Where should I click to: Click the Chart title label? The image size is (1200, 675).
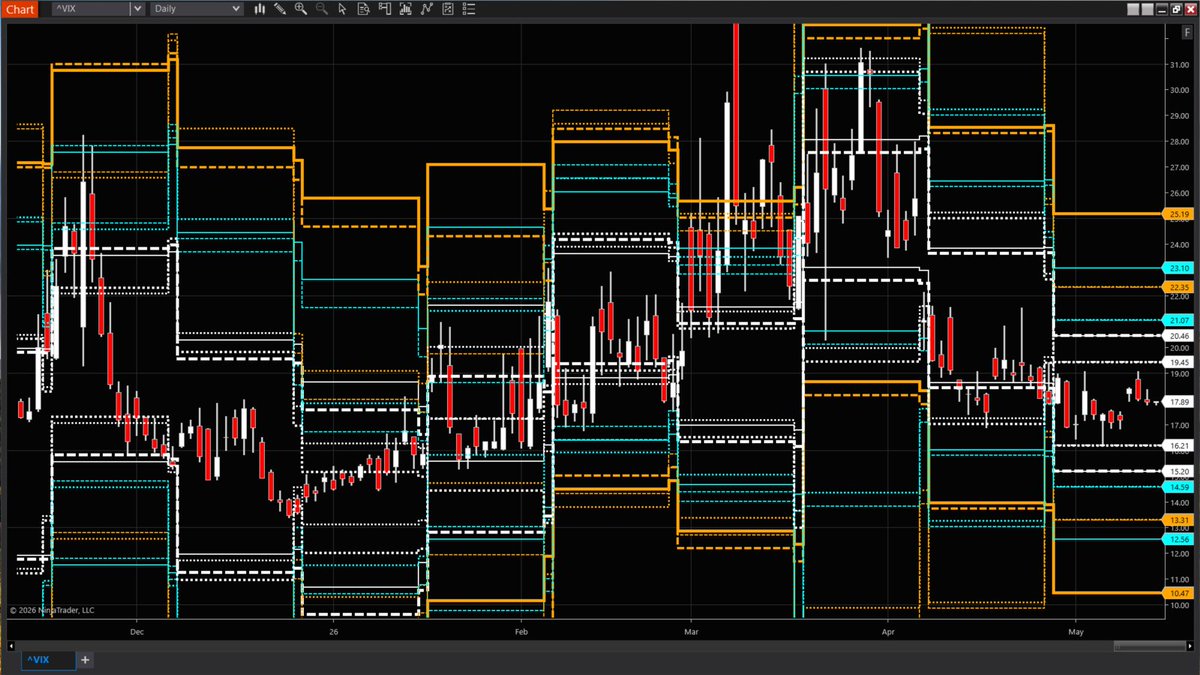(x=20, y=8)
